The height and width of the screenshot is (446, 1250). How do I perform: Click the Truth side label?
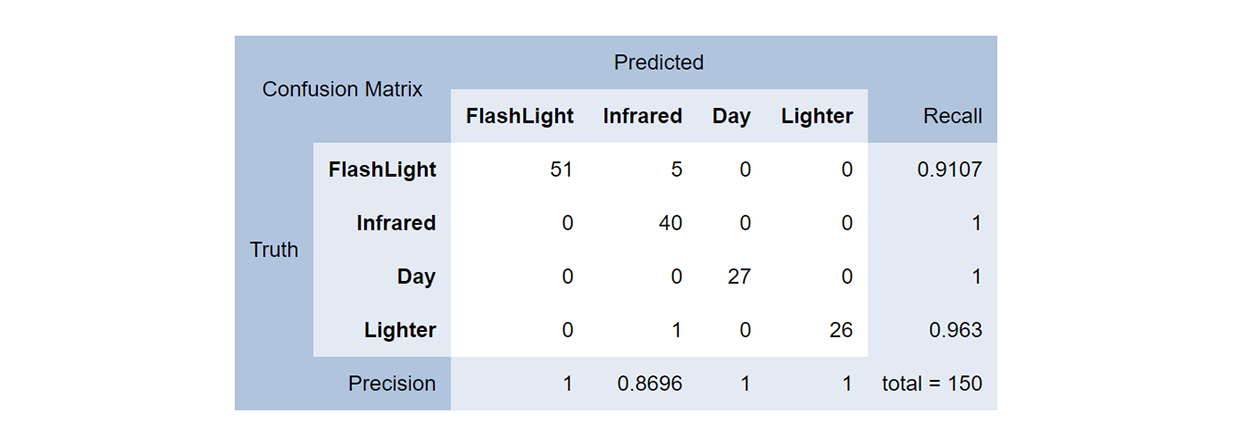(274, 250)
